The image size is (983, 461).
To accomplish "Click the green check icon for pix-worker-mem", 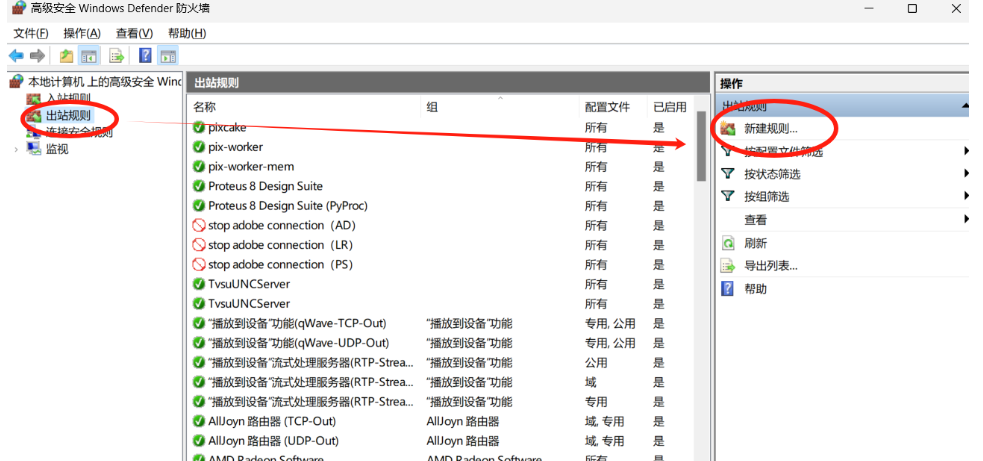I will (x=199, y=166).
